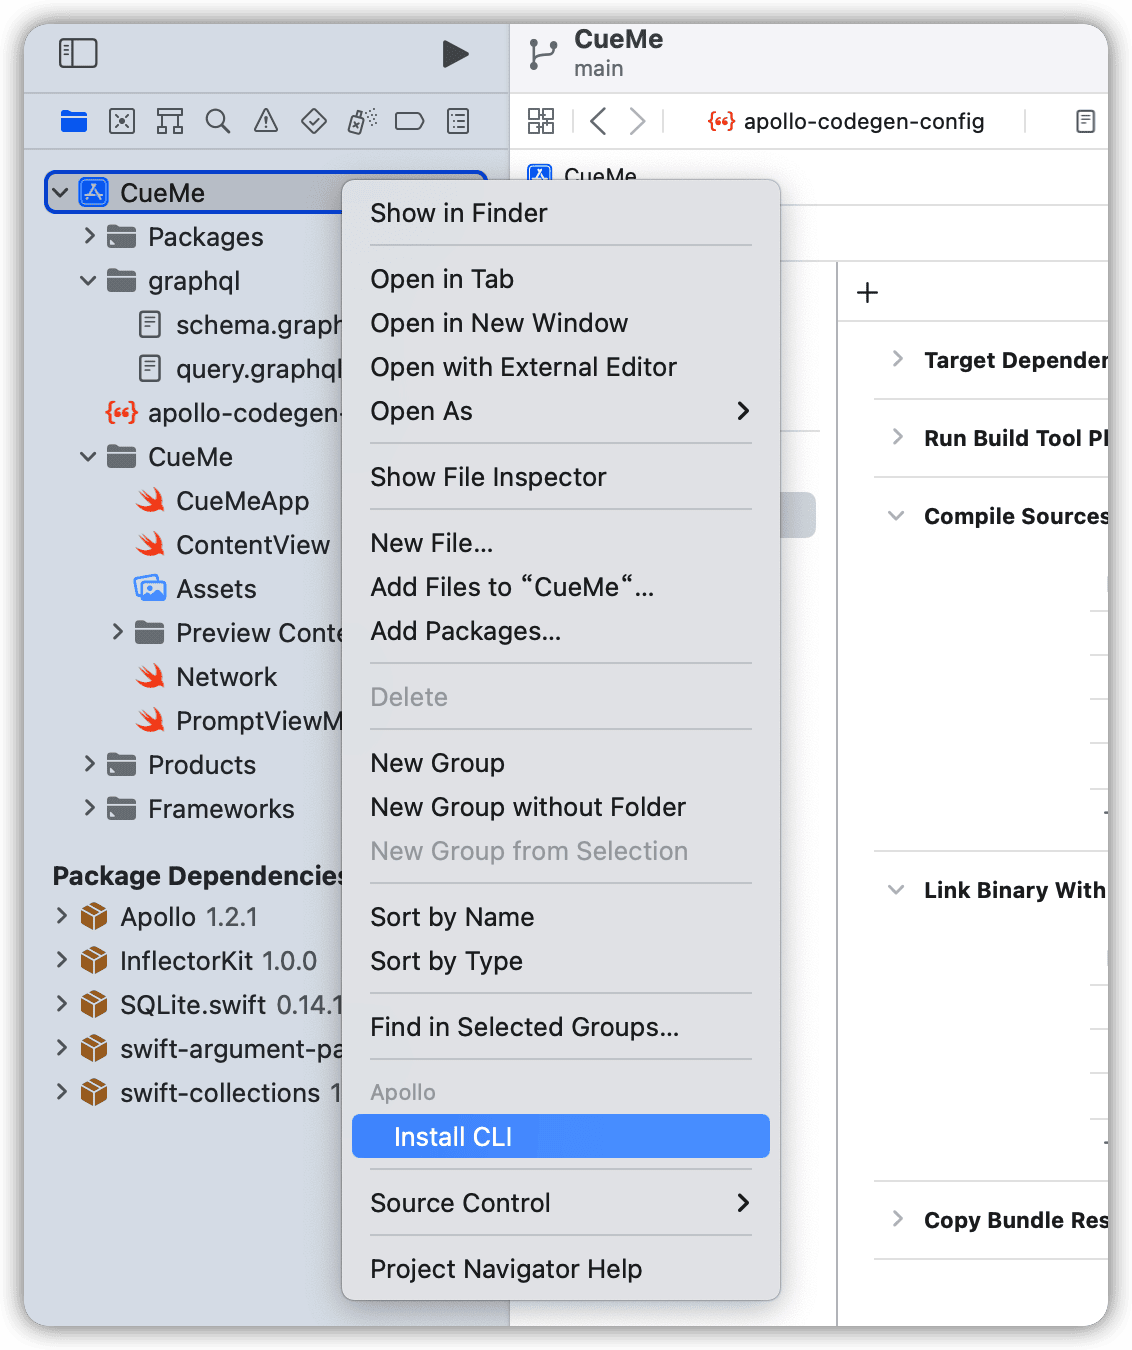Image resolution: width=1132 pixels, height=1350 pixels.
Task: Expand the swift-collections package
Action: click(x=61, y=1092)
